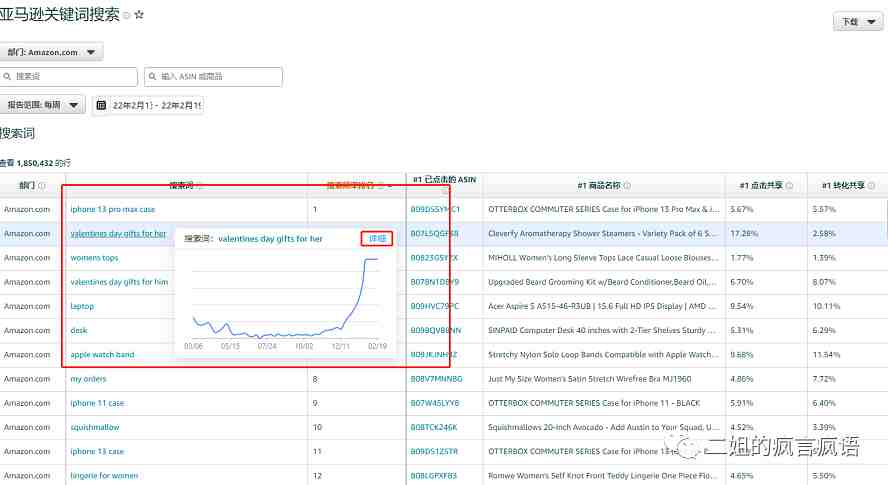The height and width of the screenshot is (485, 888).
Task: Click the star favorite icon beside page title
Action: coord(139,15)
